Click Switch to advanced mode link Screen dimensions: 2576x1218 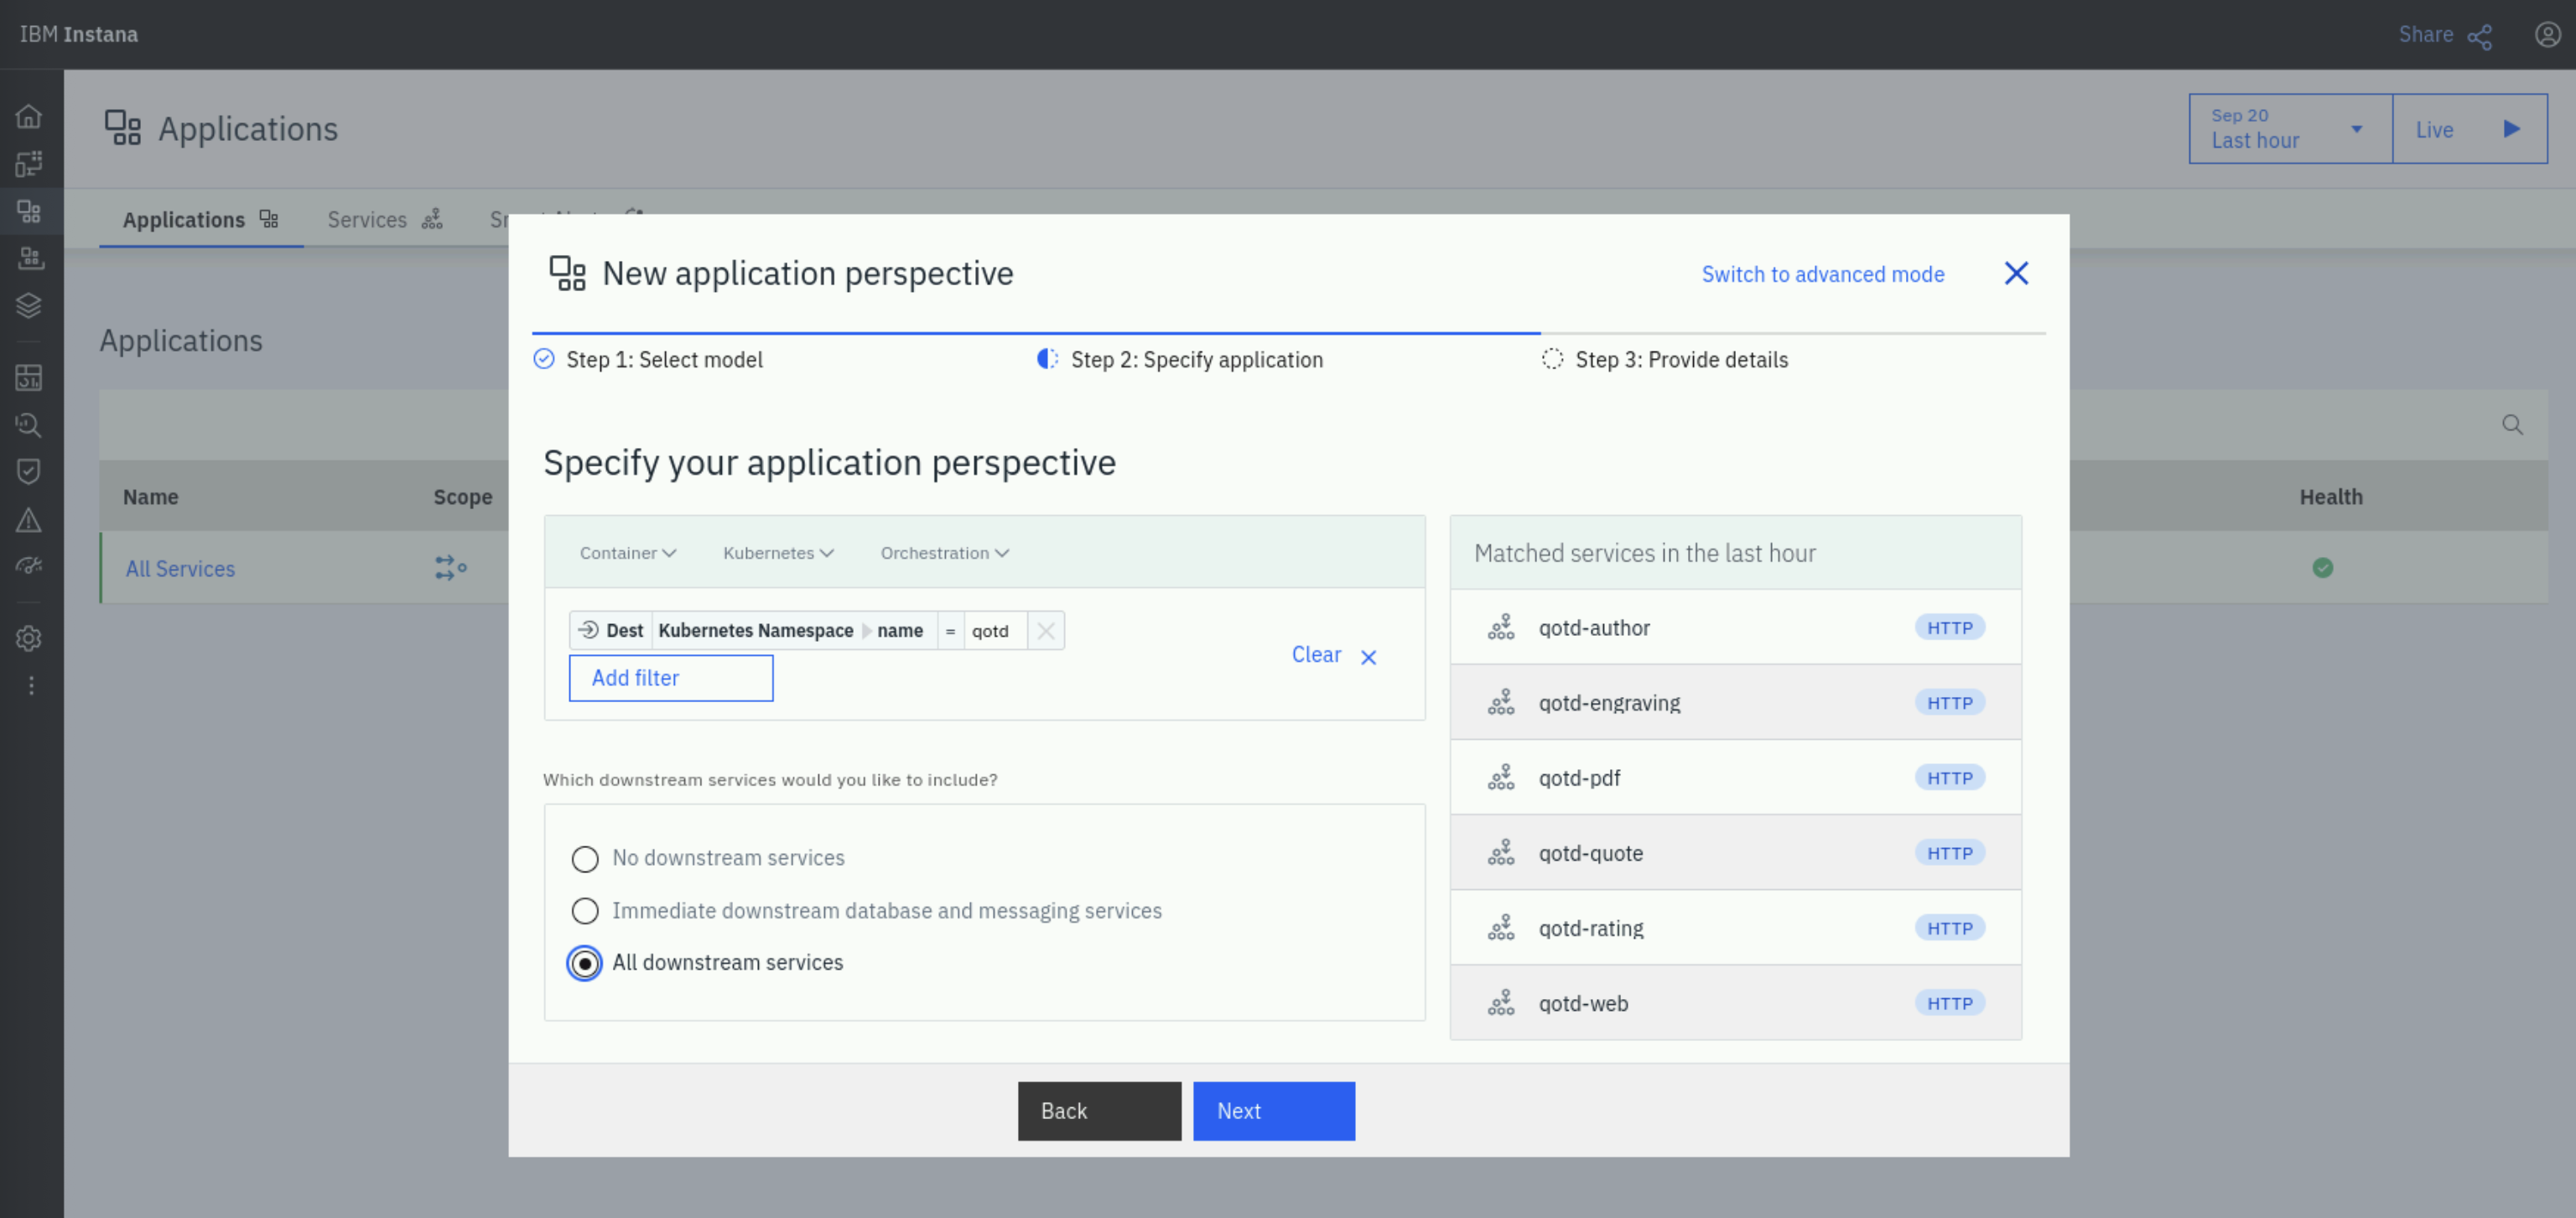1822,274
